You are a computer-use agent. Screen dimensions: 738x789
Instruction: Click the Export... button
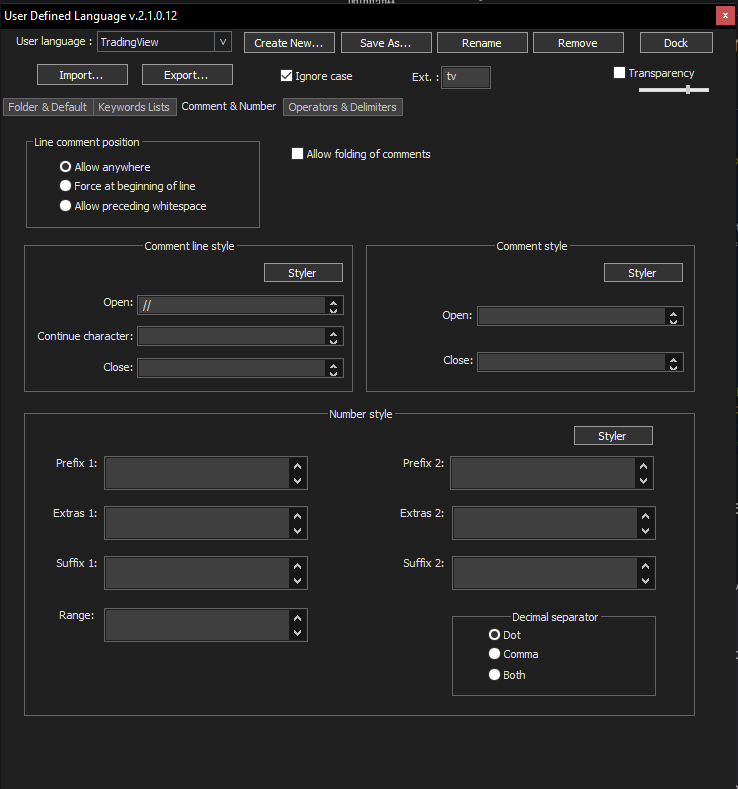click(187, 75)
